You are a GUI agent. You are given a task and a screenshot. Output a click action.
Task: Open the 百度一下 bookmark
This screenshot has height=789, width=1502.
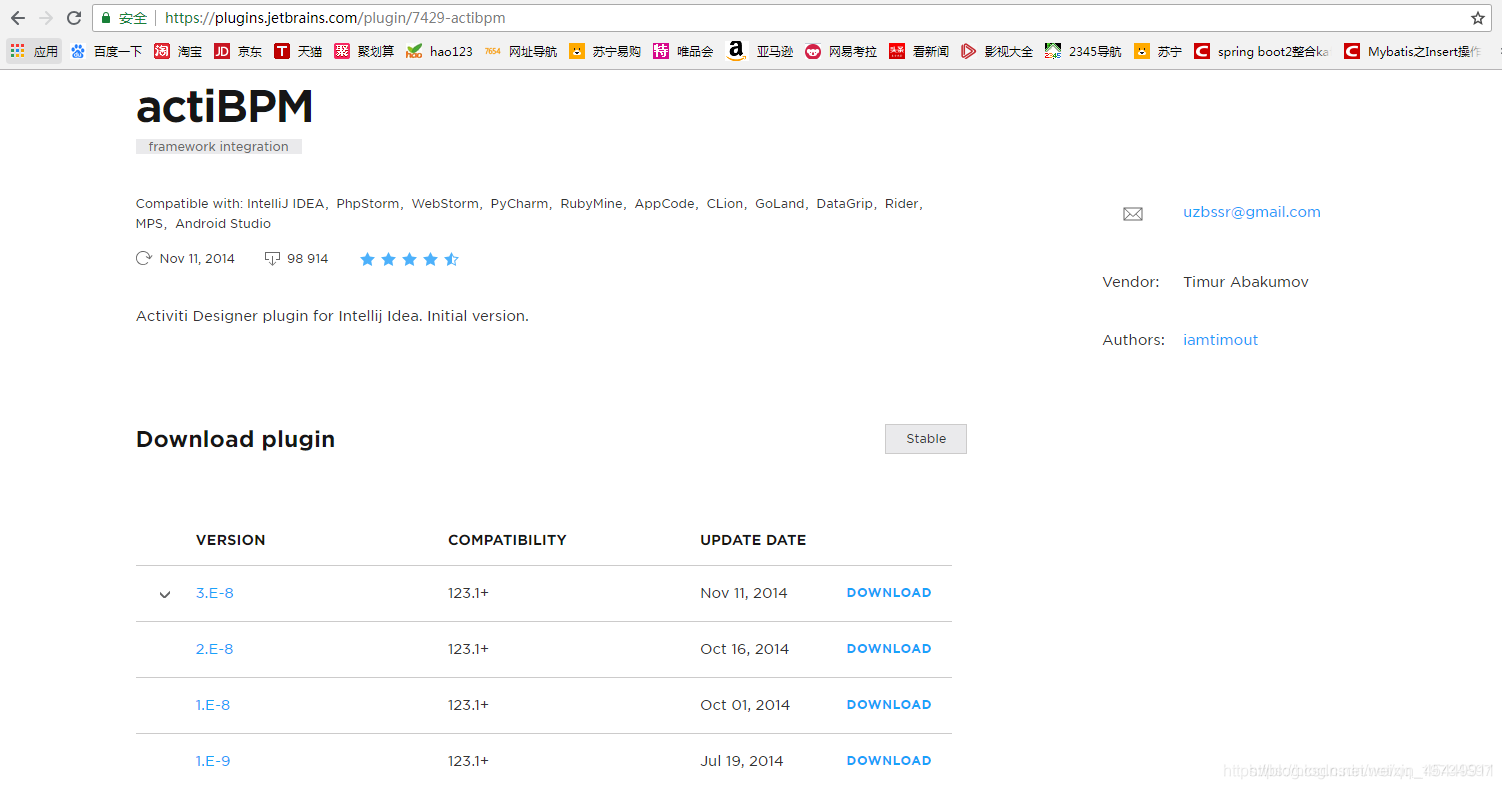(x=106, y=51)
